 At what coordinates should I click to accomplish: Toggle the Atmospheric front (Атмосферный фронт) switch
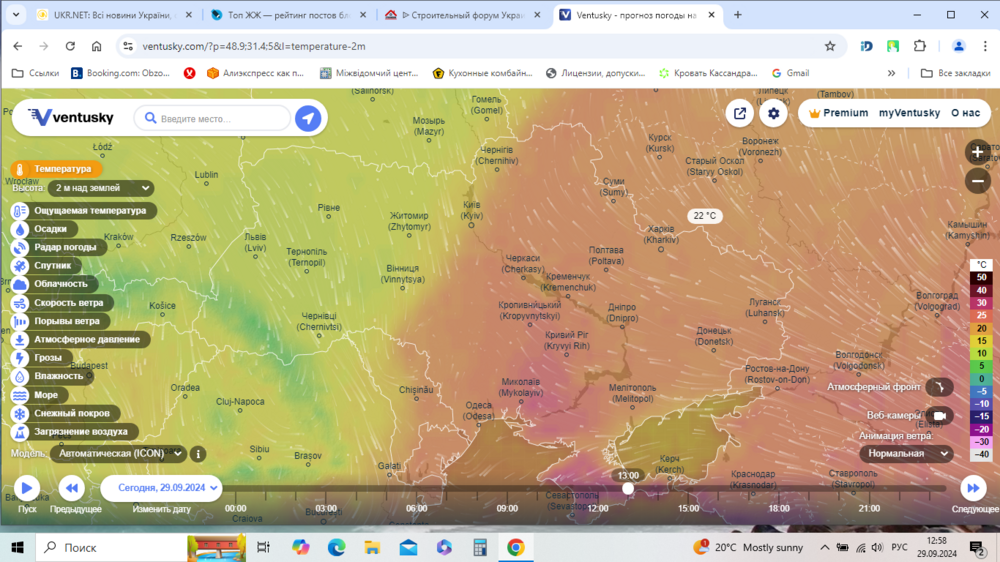[x=939, y=387]
